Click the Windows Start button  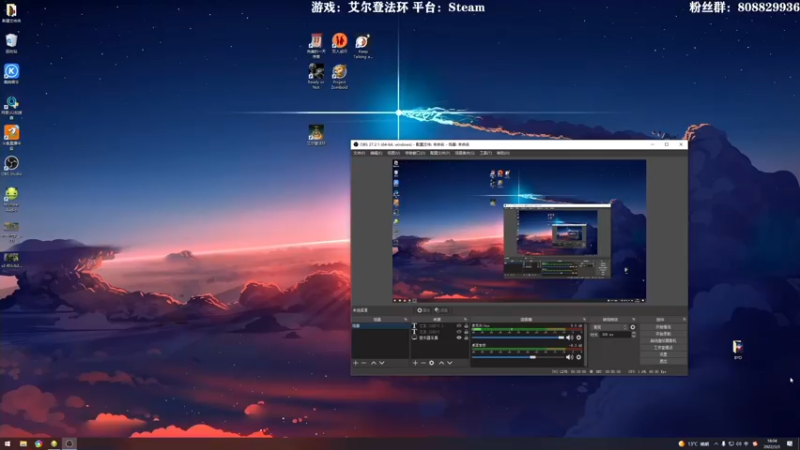(x=7, y=443)
